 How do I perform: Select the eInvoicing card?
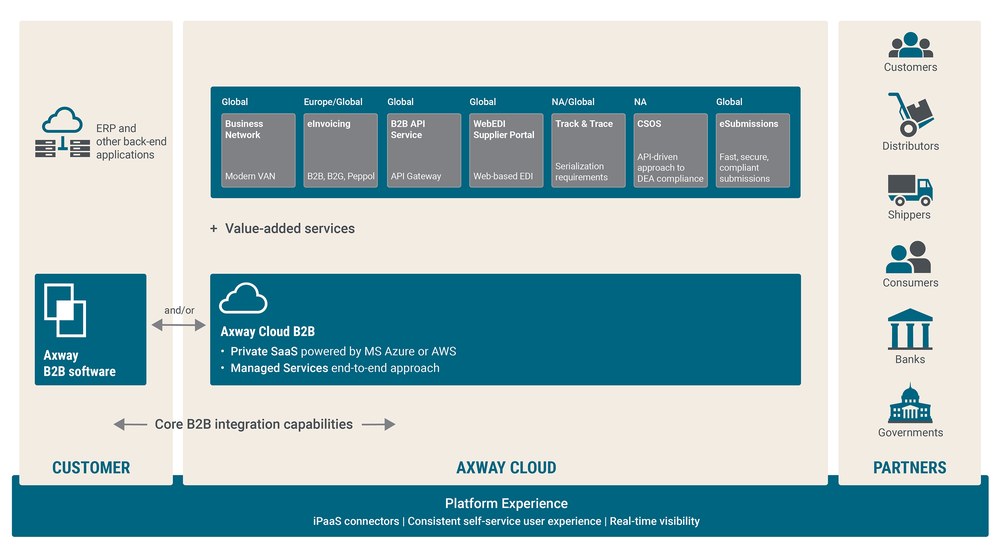pos(341,151)
